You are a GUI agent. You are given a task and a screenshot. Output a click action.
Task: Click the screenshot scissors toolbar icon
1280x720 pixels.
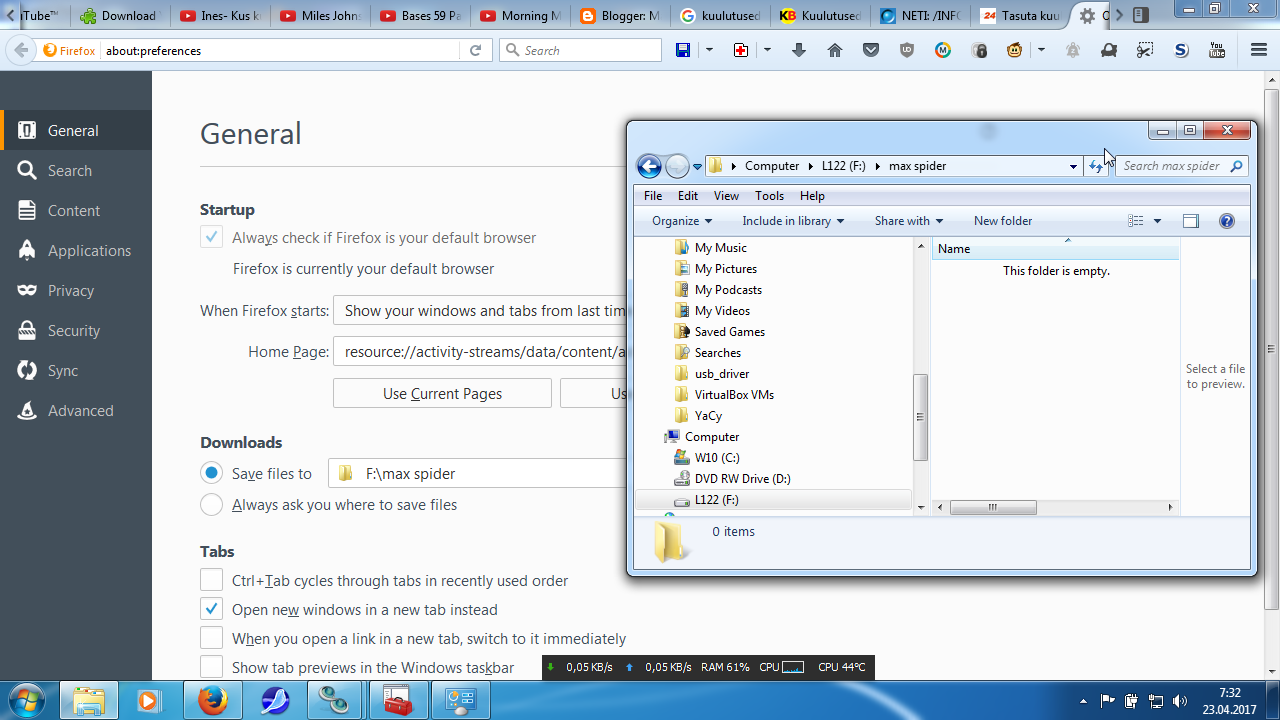pos(1145,50)
